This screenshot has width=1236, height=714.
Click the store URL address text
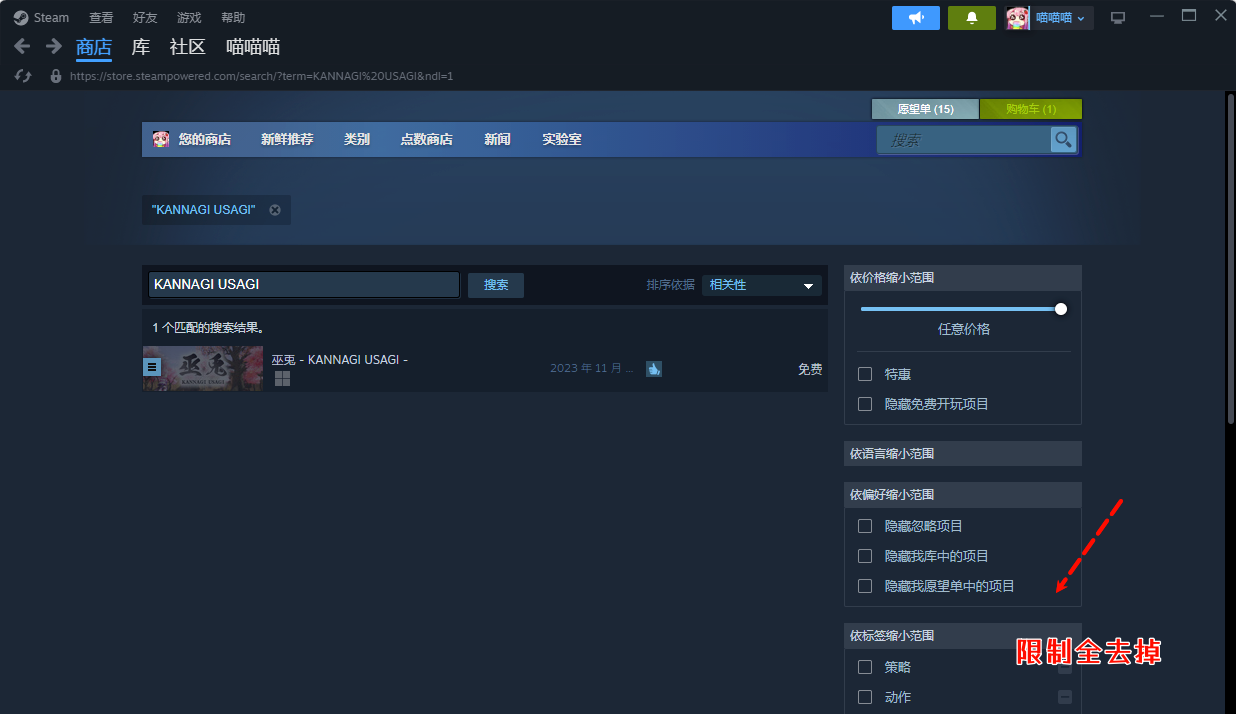tap(262, 76)
